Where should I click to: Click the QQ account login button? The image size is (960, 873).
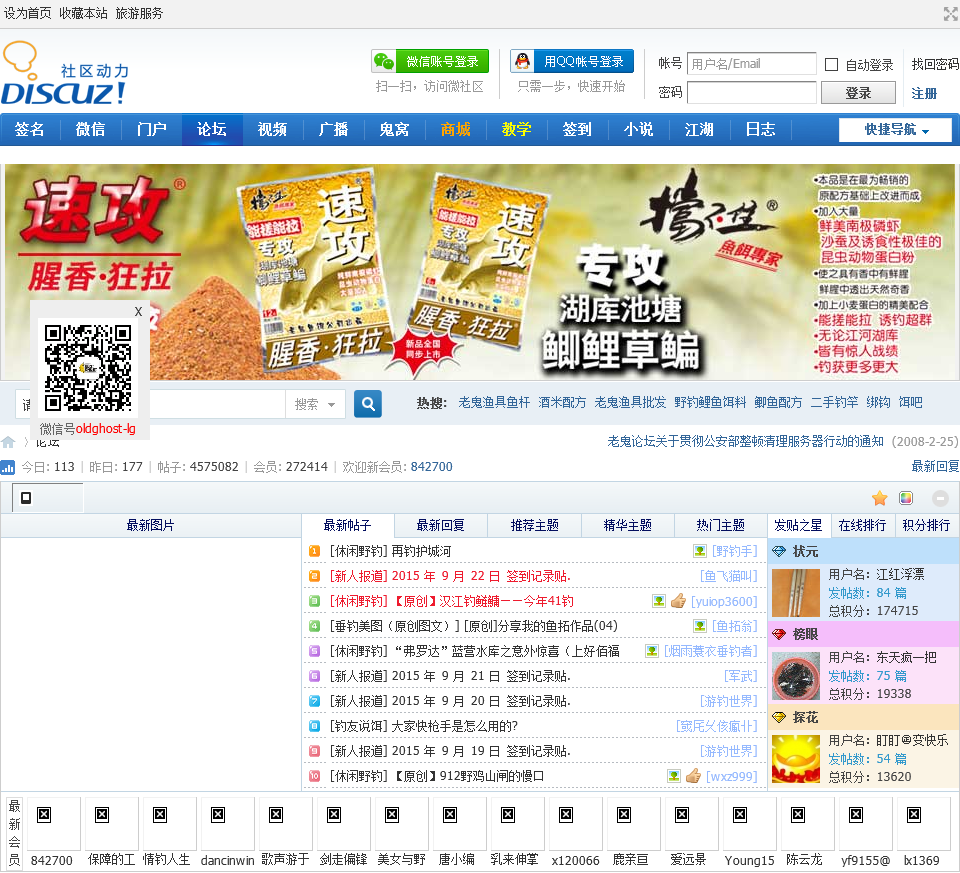click(x=572, y=61)
